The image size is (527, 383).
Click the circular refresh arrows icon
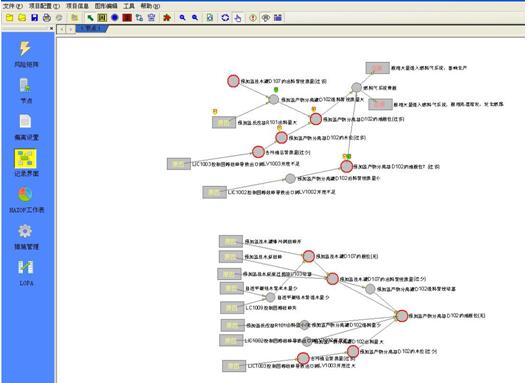click(225, 18)
